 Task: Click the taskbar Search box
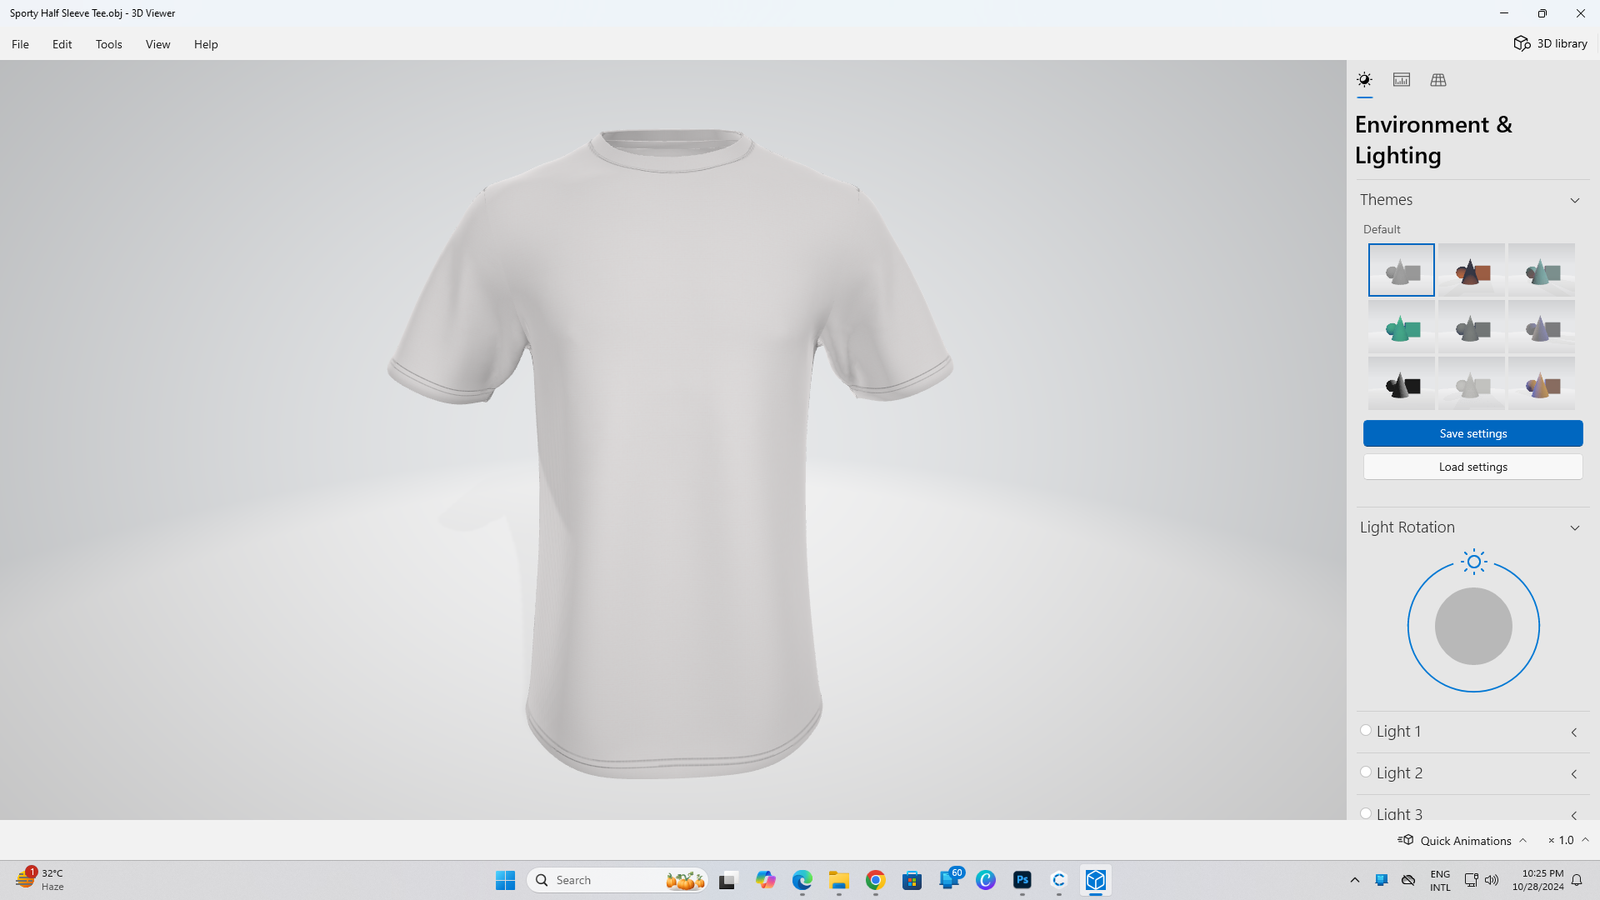[617, 880]
